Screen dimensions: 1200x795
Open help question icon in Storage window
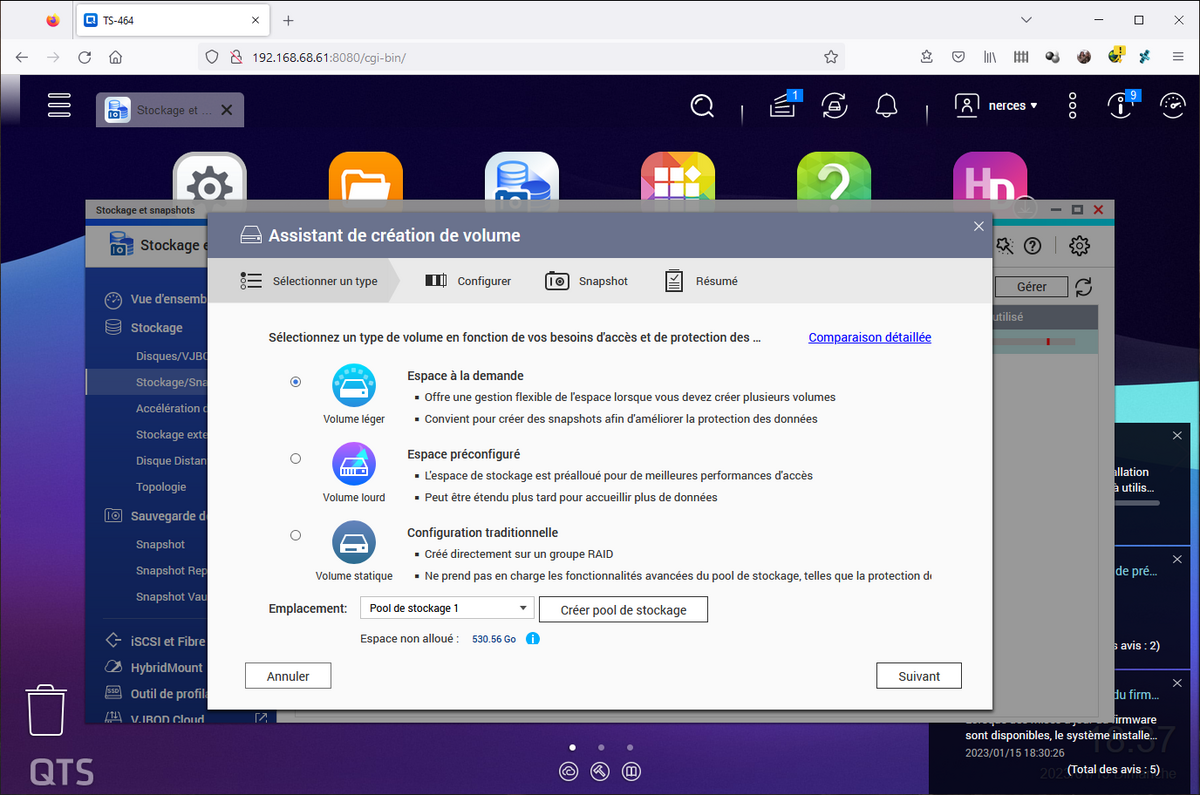[1033, 245]
